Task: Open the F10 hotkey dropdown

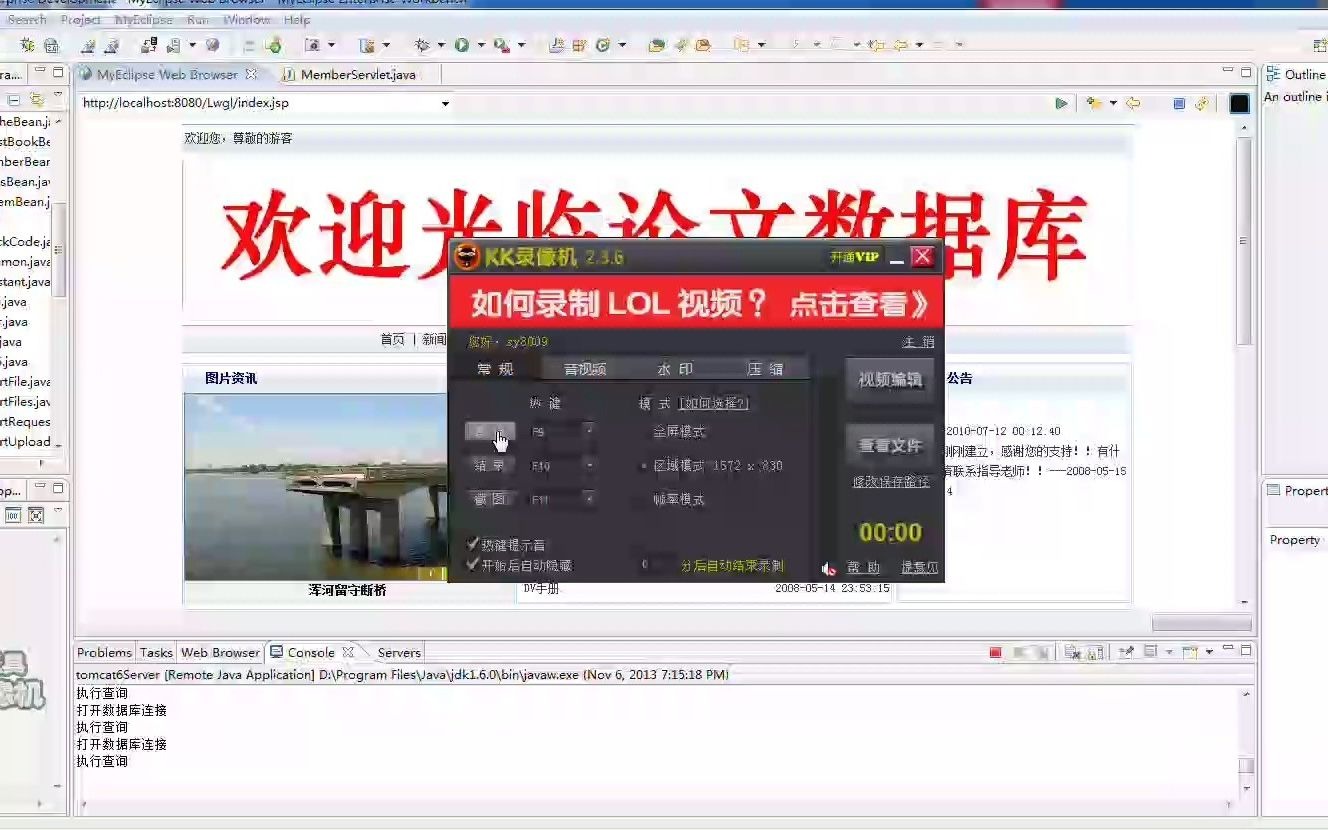Action: pos(589,465)
